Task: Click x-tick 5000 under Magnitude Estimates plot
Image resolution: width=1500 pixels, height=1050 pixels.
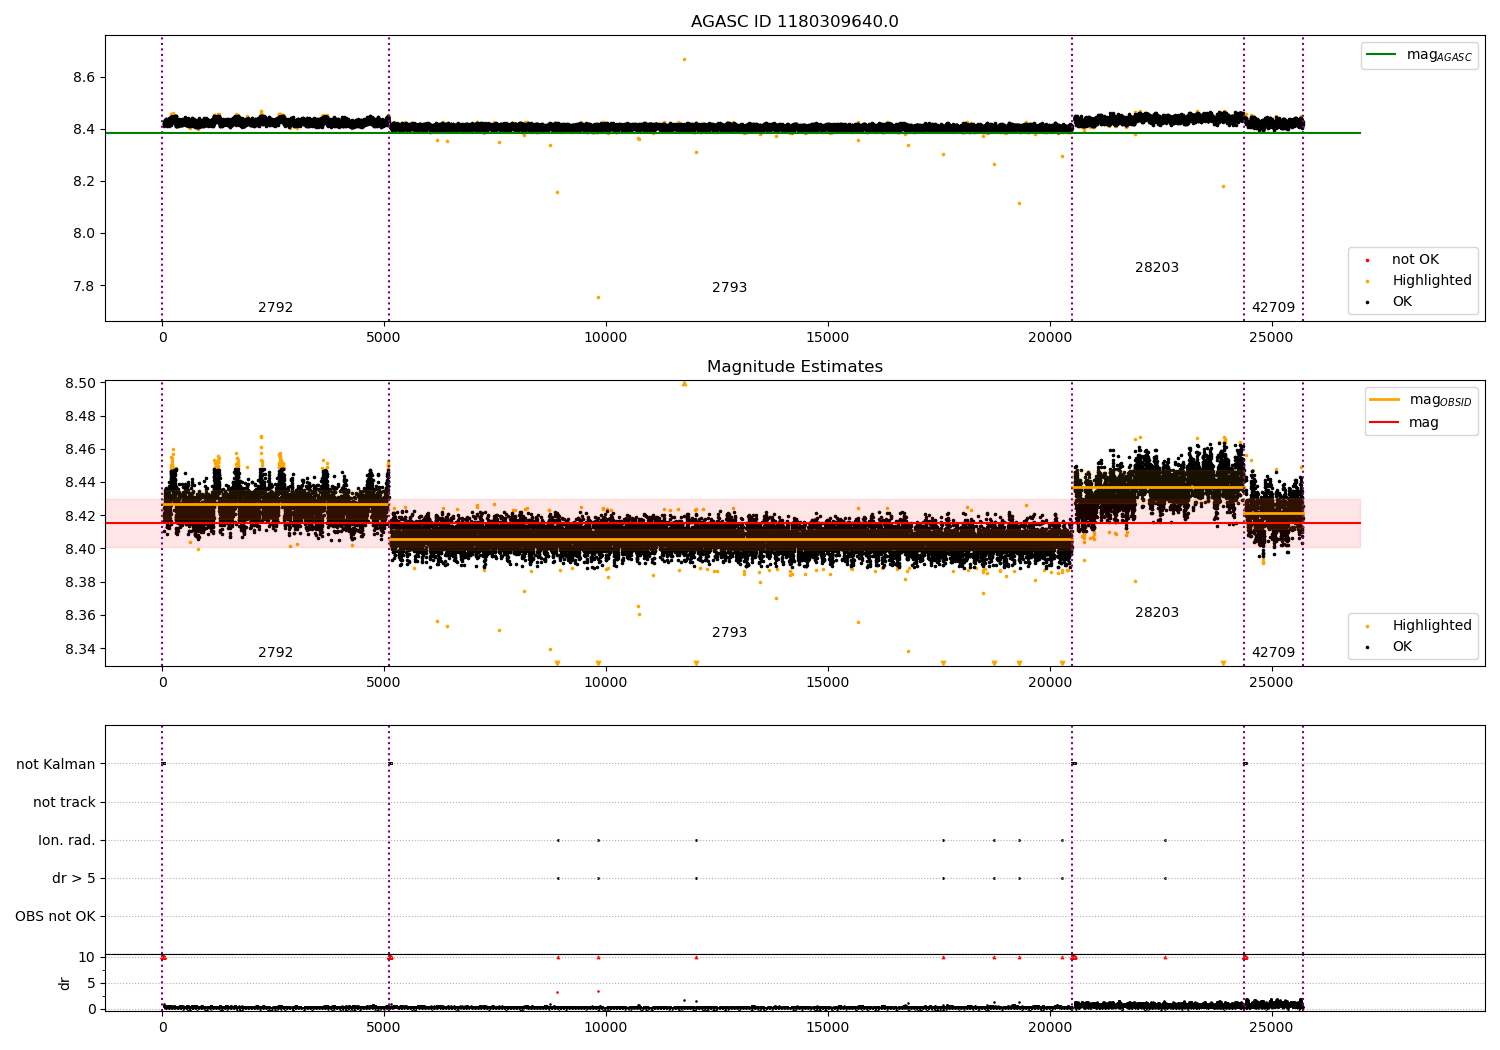Action: (384, 683)
